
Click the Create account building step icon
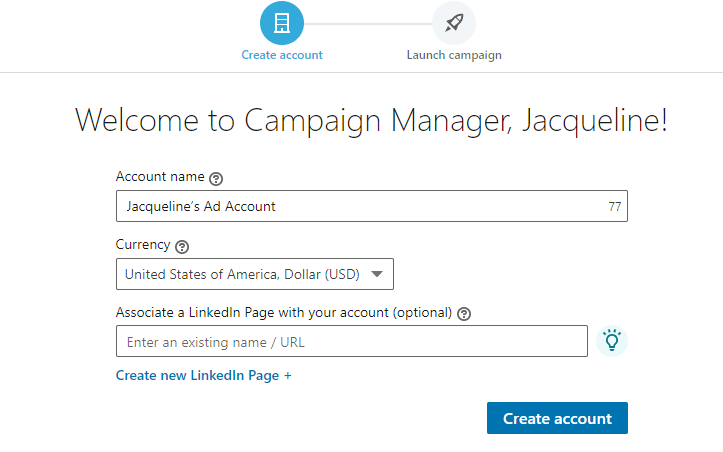click(282, 23)
